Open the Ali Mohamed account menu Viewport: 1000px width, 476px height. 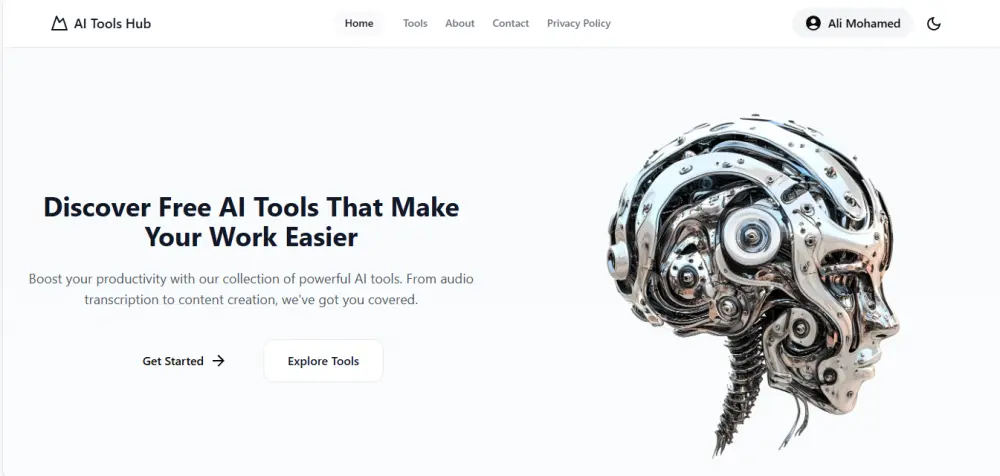coord(853,24)
